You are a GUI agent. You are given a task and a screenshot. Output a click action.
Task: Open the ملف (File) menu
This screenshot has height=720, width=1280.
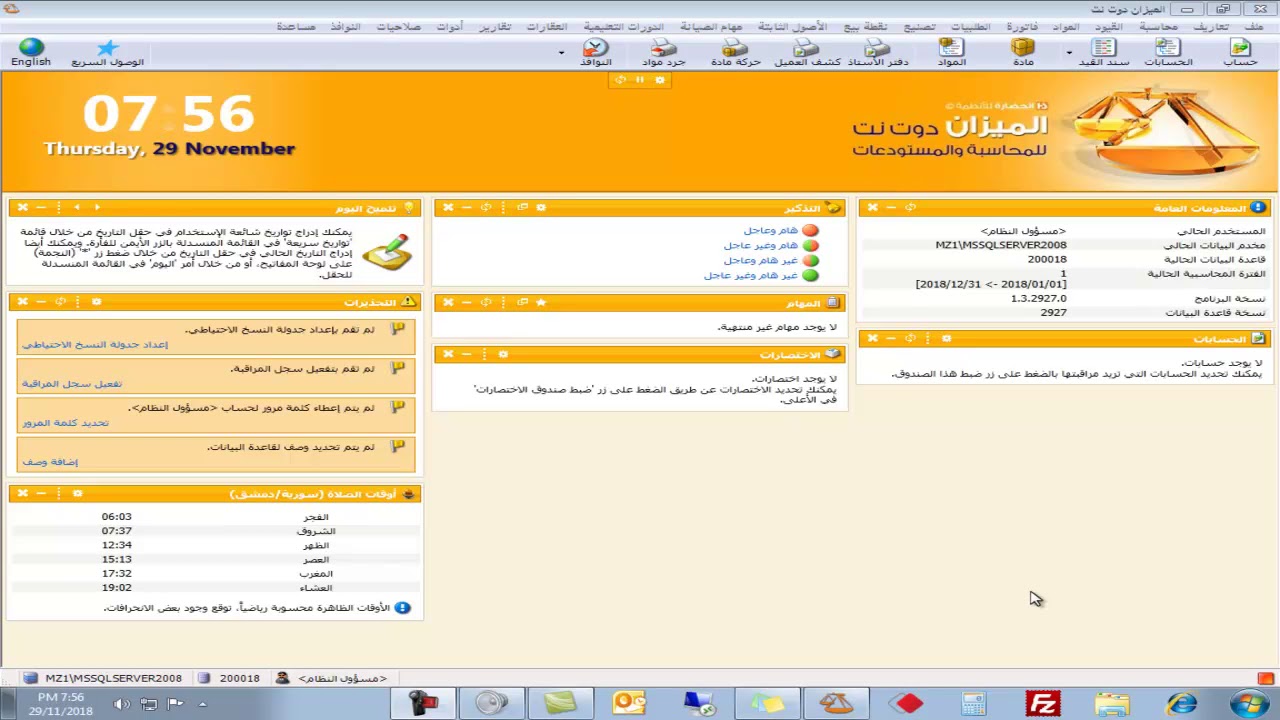tap(1254, 26)
